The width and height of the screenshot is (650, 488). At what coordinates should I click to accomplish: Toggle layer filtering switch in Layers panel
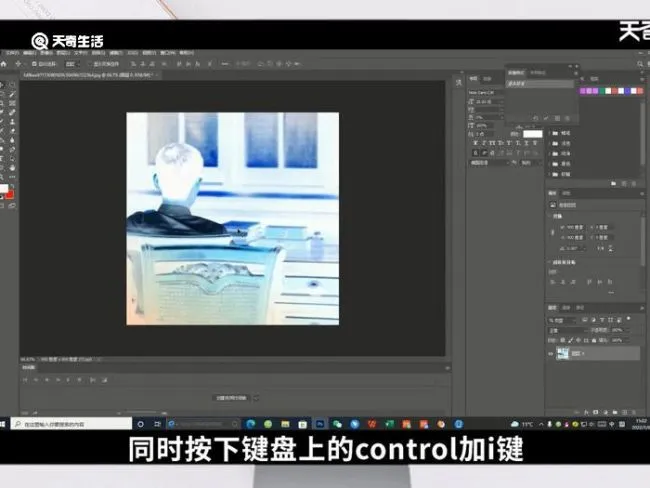click(629, 319)
